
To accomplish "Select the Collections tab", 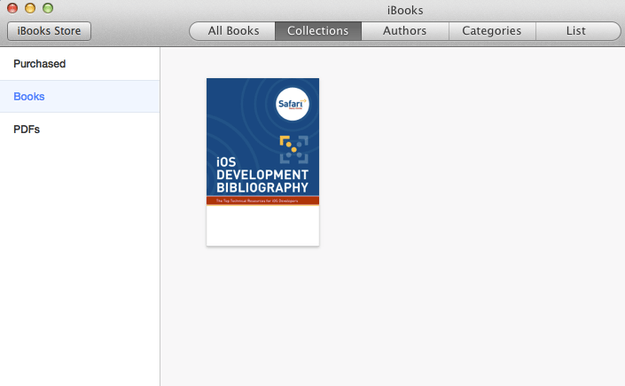I will [318, 31].
